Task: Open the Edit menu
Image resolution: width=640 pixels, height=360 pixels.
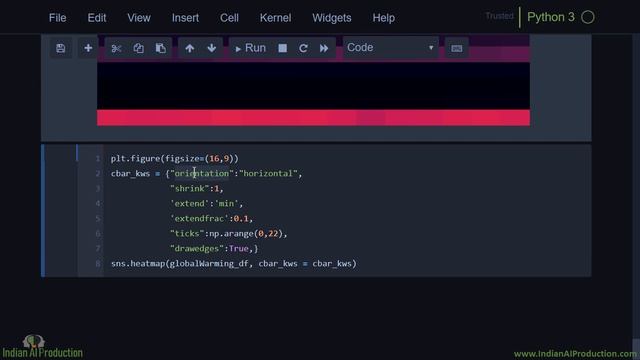Action: (x=97, y=18)
